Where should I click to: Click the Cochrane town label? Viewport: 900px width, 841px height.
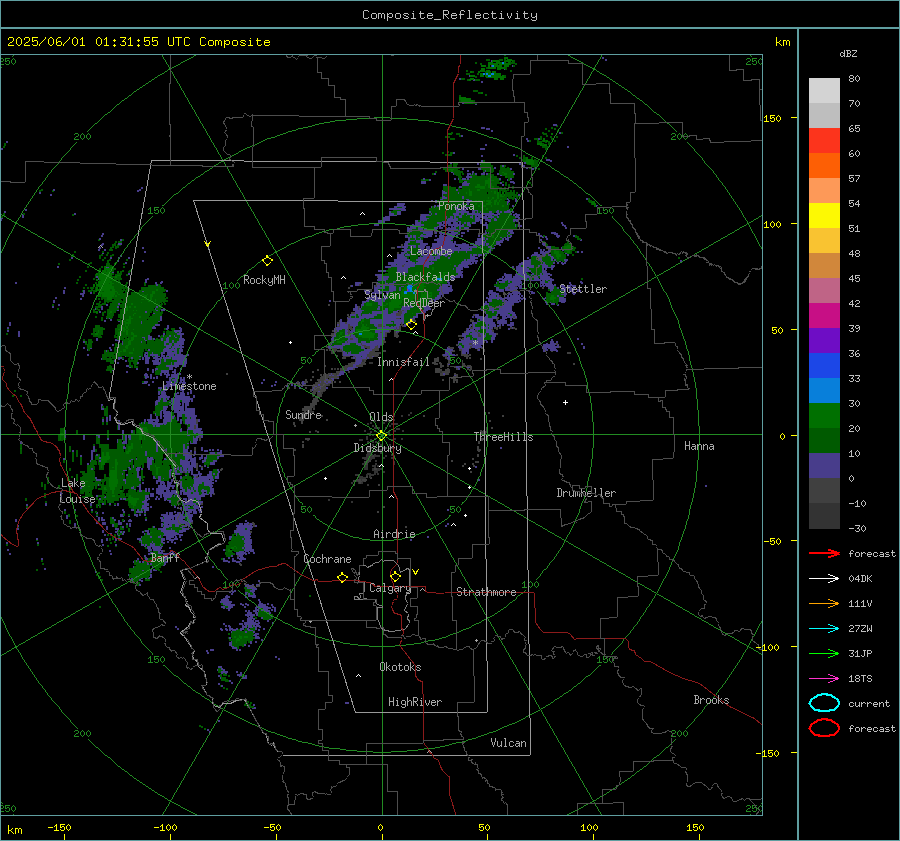(x=327, y=559)
